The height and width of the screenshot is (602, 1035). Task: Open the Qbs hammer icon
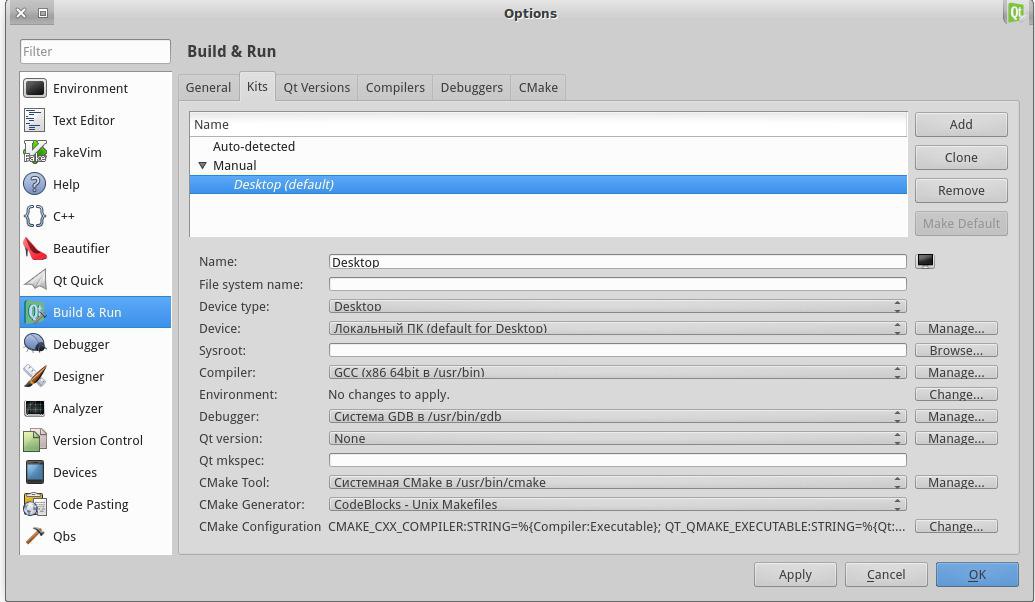[34, 536]
